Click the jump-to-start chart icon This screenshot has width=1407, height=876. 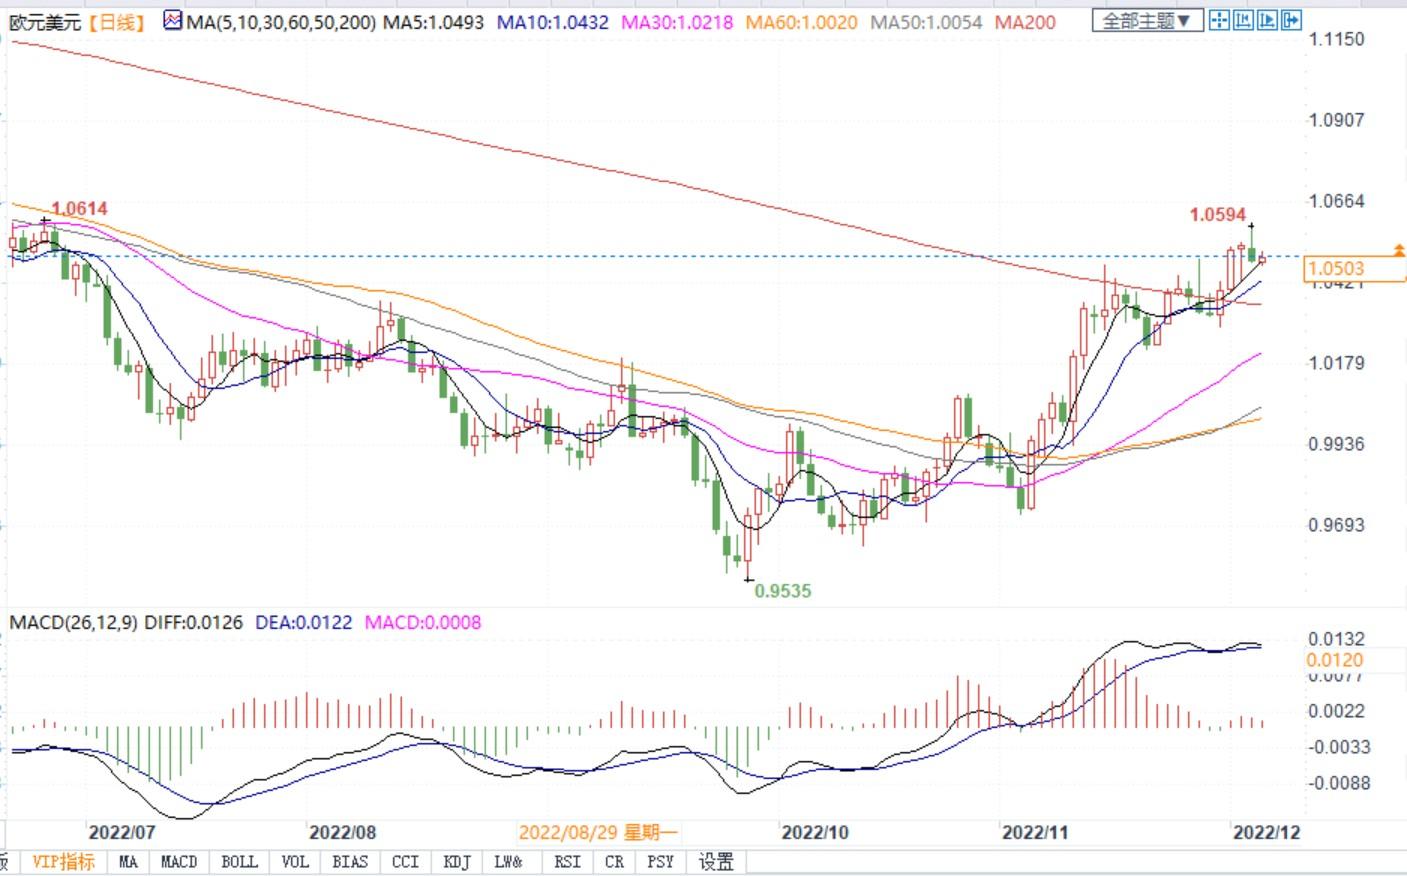pos(1243,19)
